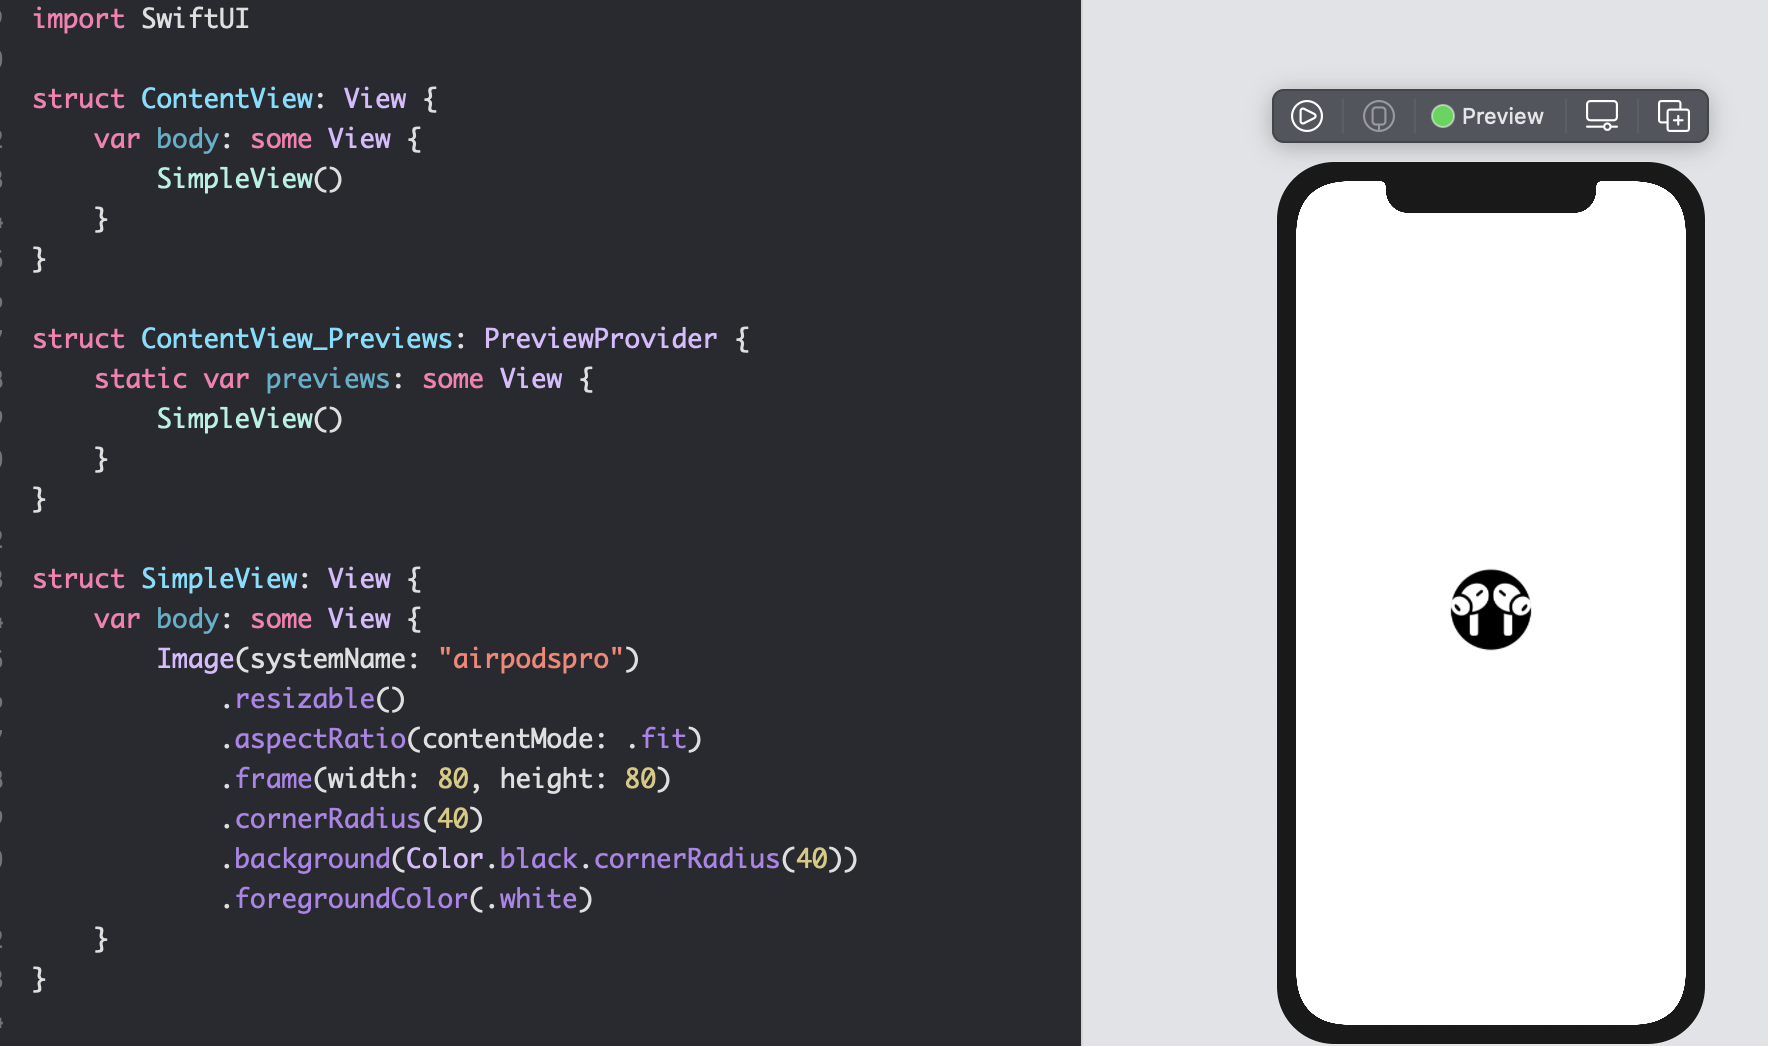Click the ".foregroundColor" modifier name
1768x1046 pixels.
pos(344,899)
